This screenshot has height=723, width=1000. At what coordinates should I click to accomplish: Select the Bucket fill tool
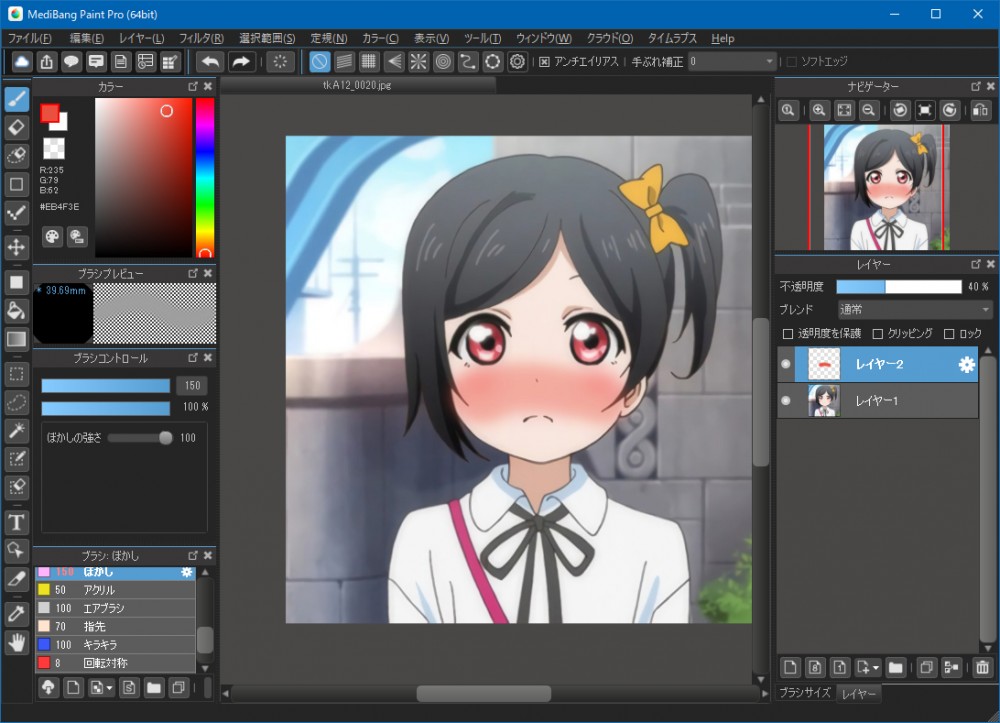17,310
